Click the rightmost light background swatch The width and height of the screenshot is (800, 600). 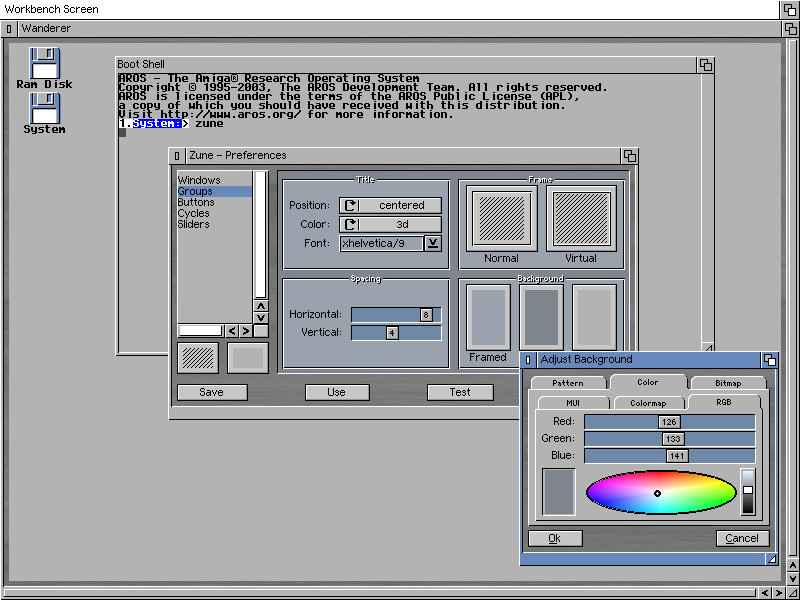pos(594,317)
